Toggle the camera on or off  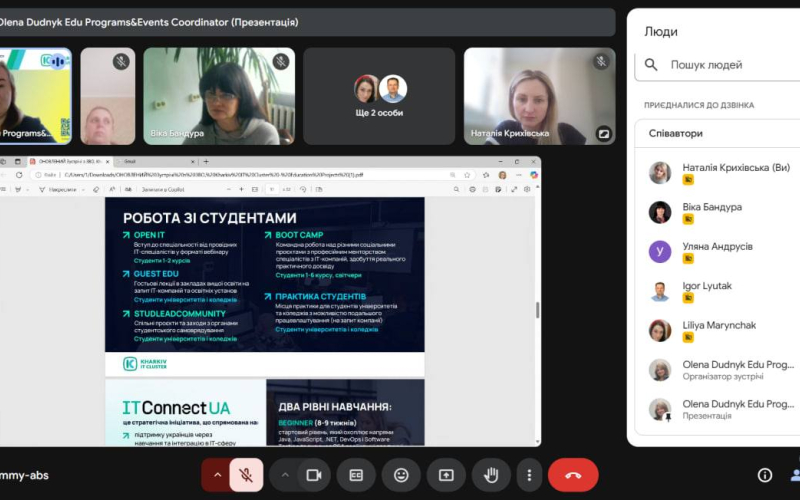(314, 475)
